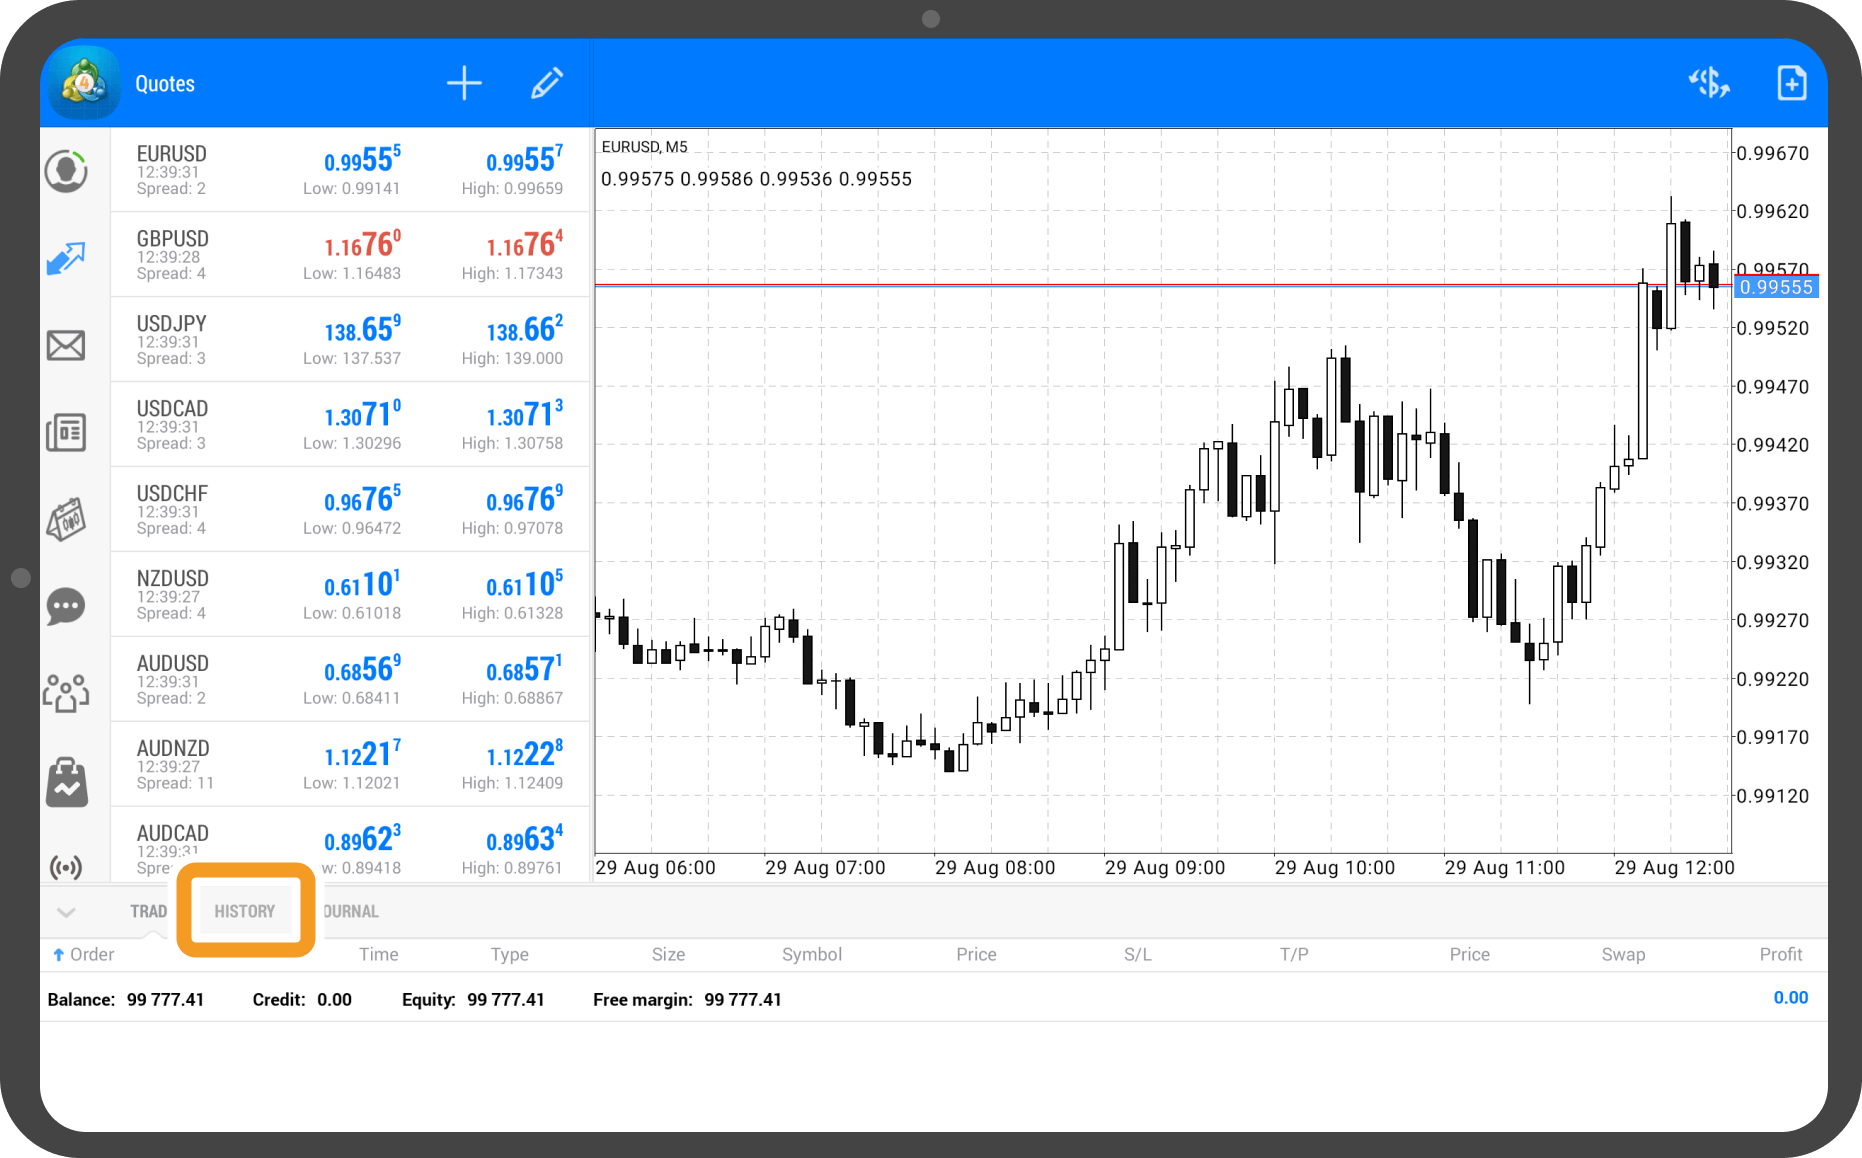
Task: Add a new symbol with the plus icon
Action: pyautogui.click(x=464, y=83)
